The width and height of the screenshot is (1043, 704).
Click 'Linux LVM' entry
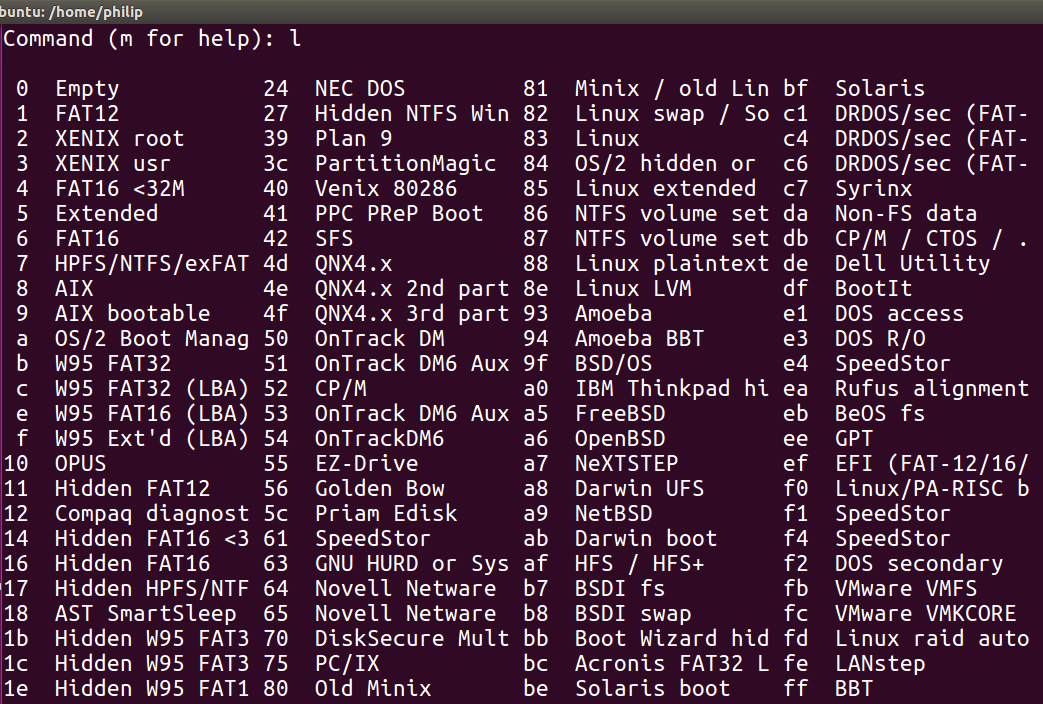click(x=633, y=289)
